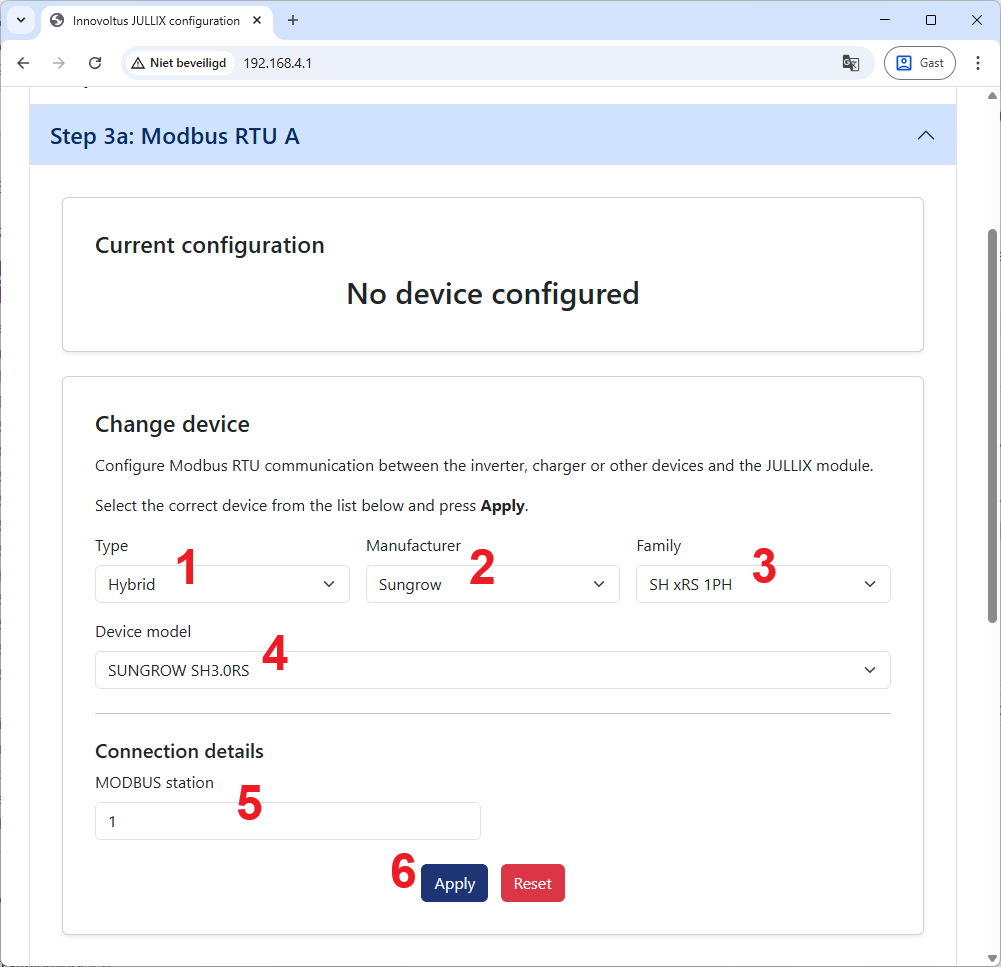
Task: Open the Gast profile button
Action: click(919, 63)
